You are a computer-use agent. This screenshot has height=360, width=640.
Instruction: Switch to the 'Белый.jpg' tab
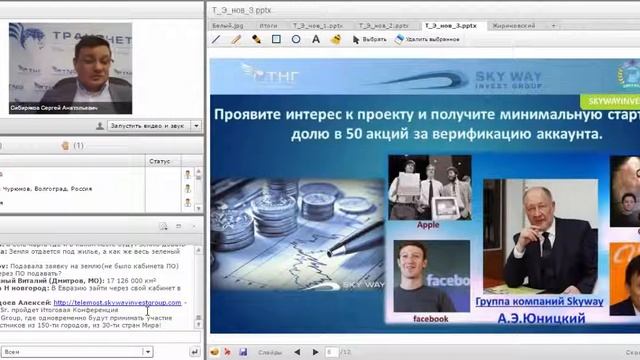[x=228, y=26]
